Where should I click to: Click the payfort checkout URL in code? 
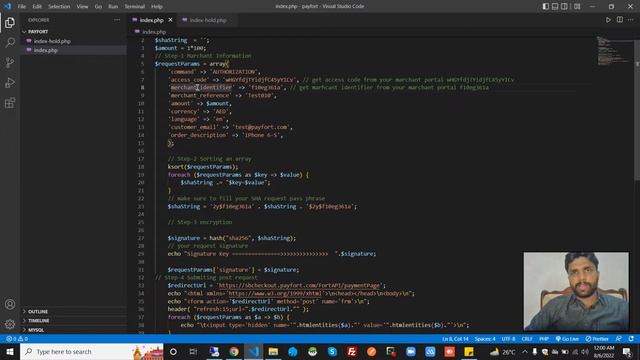pyautogui.click(x=300, y=285)
